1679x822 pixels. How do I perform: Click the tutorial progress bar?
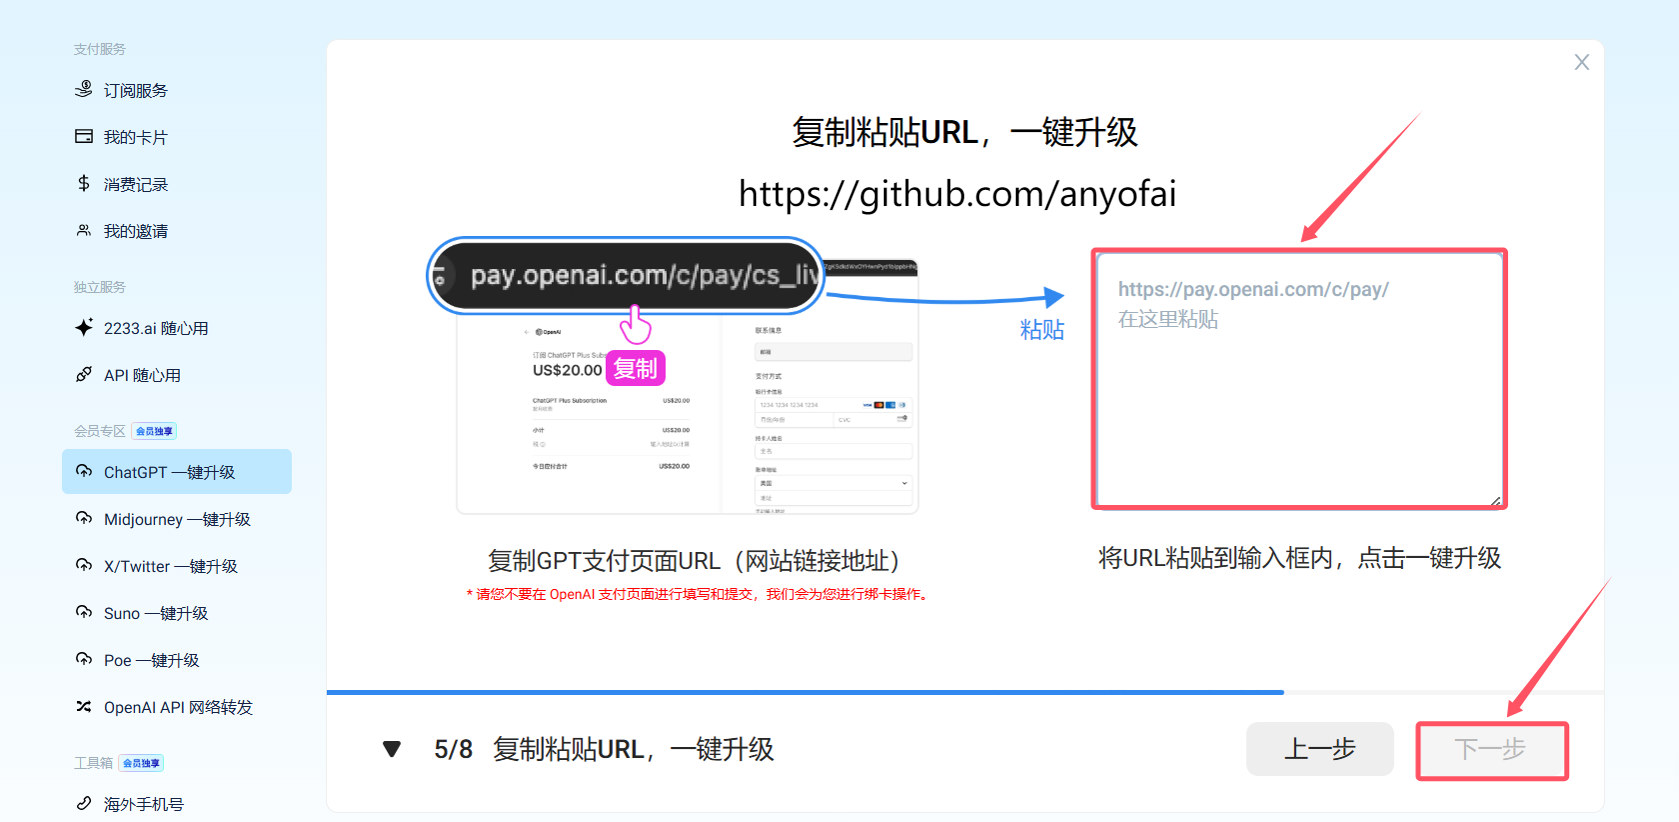(x=965, y=692)
